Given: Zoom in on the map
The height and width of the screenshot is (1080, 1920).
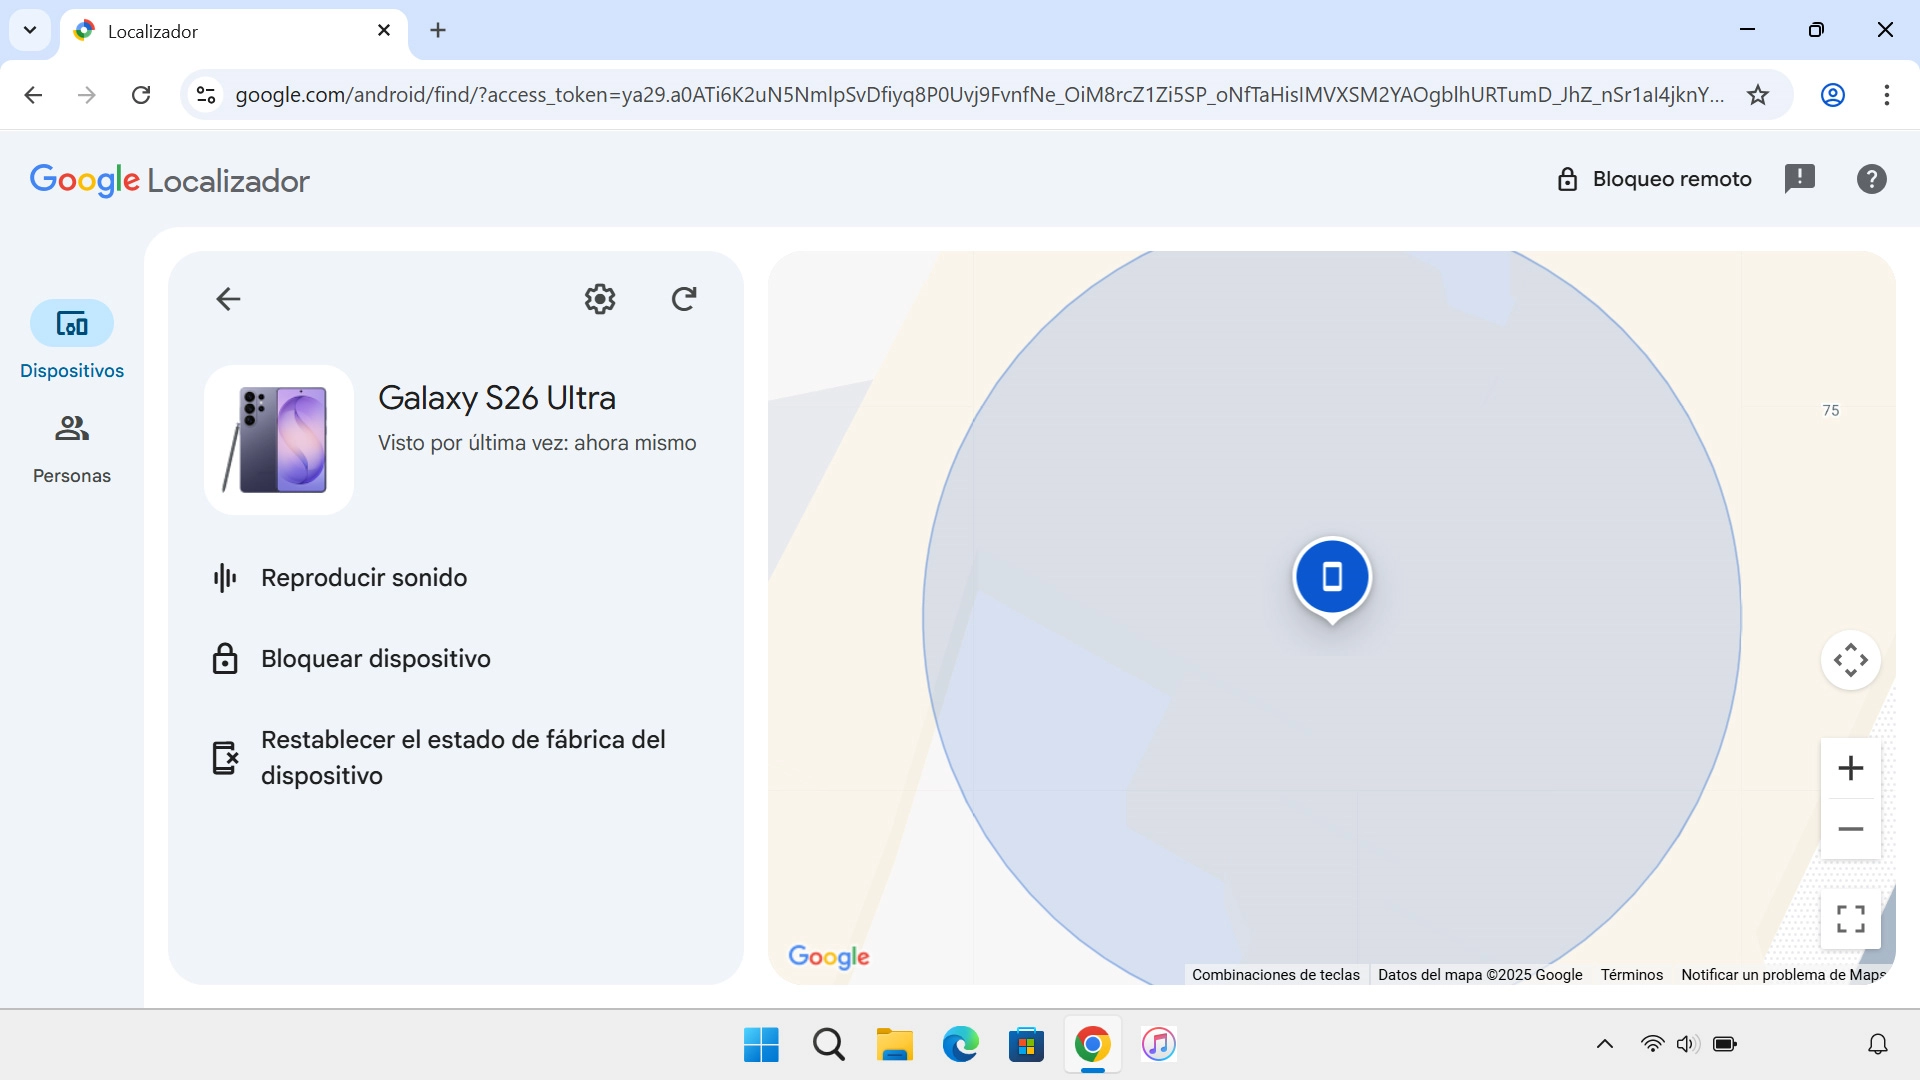Looking at the screenshot, I should tap(1850, 768).
